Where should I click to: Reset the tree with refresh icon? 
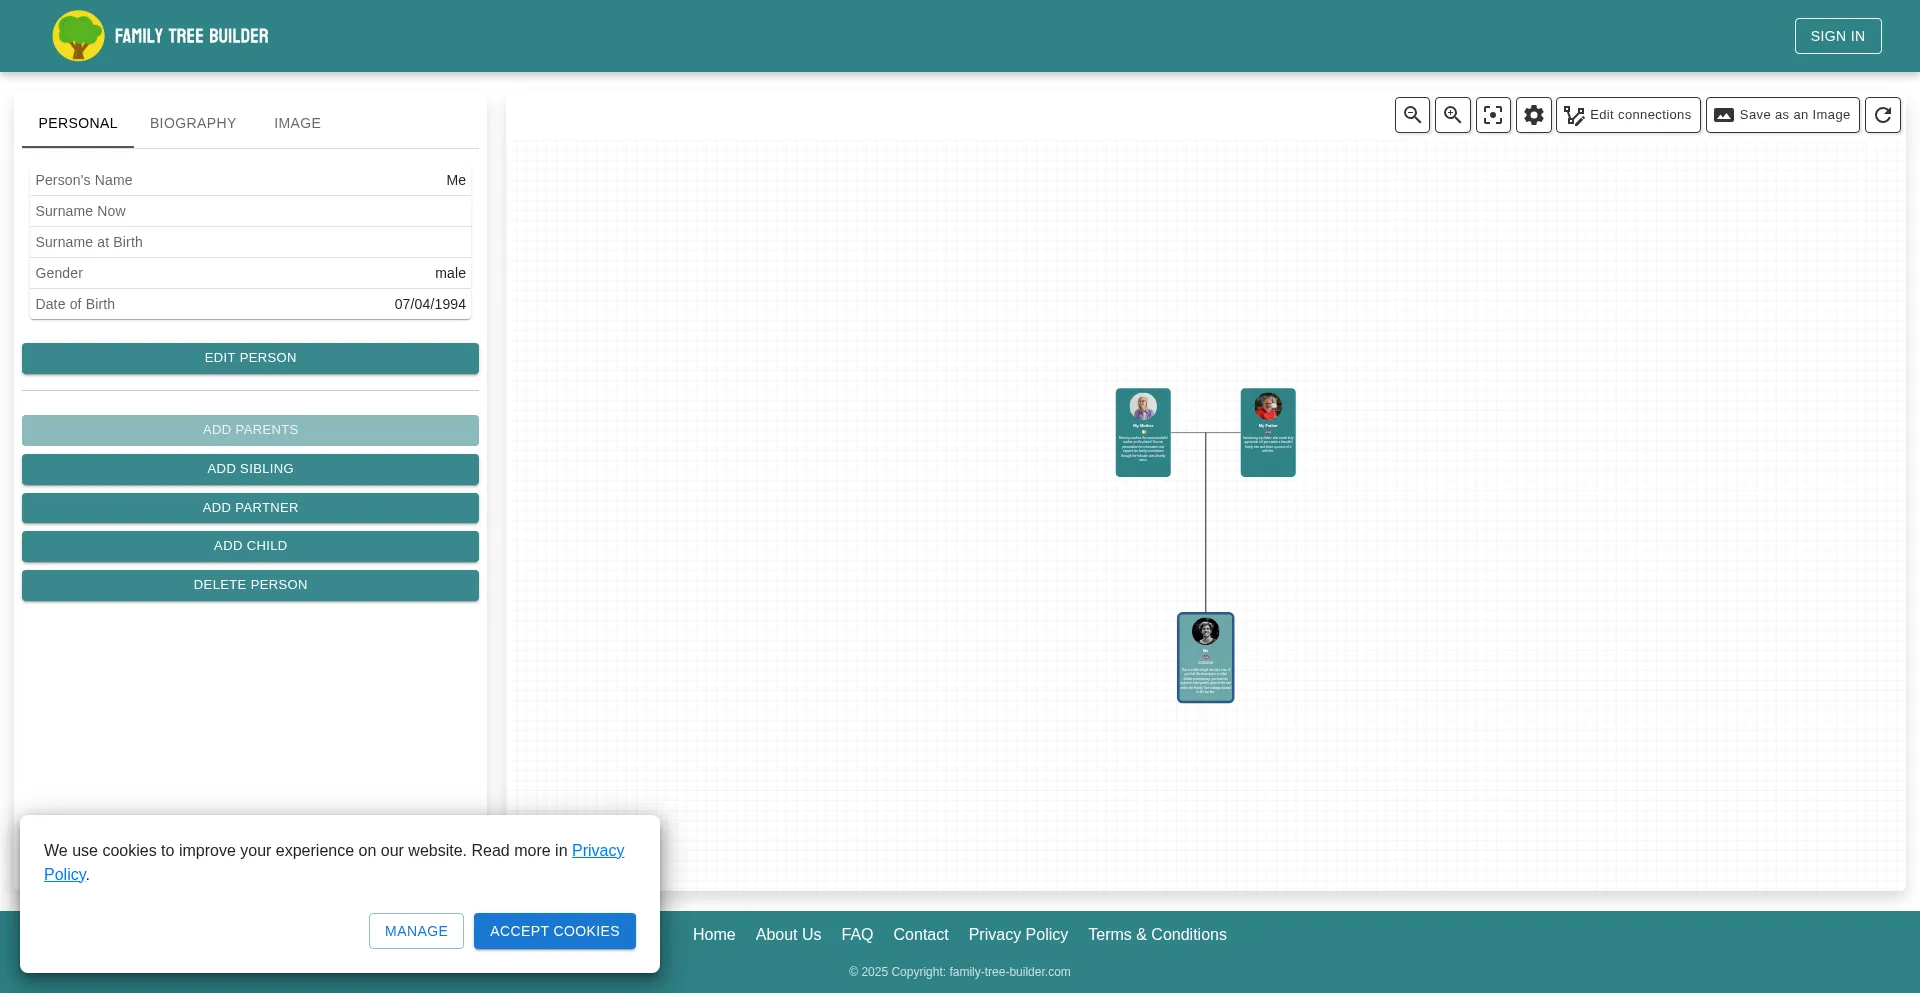pos(1882,115)
